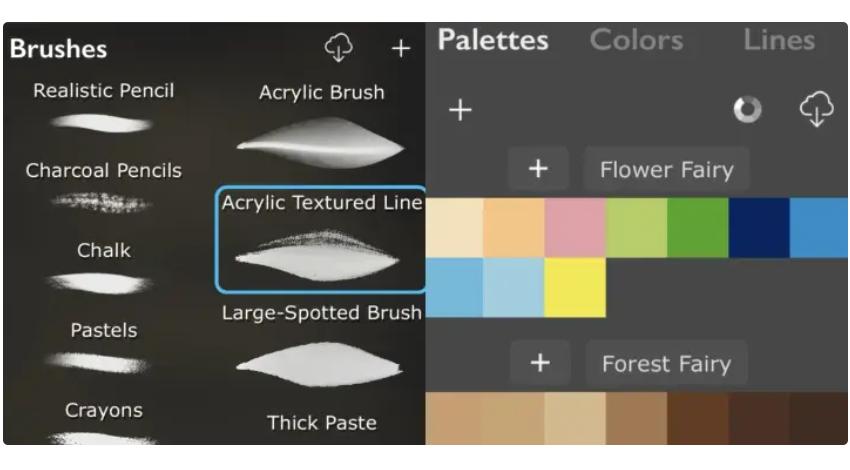The width and height of the screenshot is (850, 470).
Task: Add a new brush with plus icon
Action: click(x=401, y=48)
